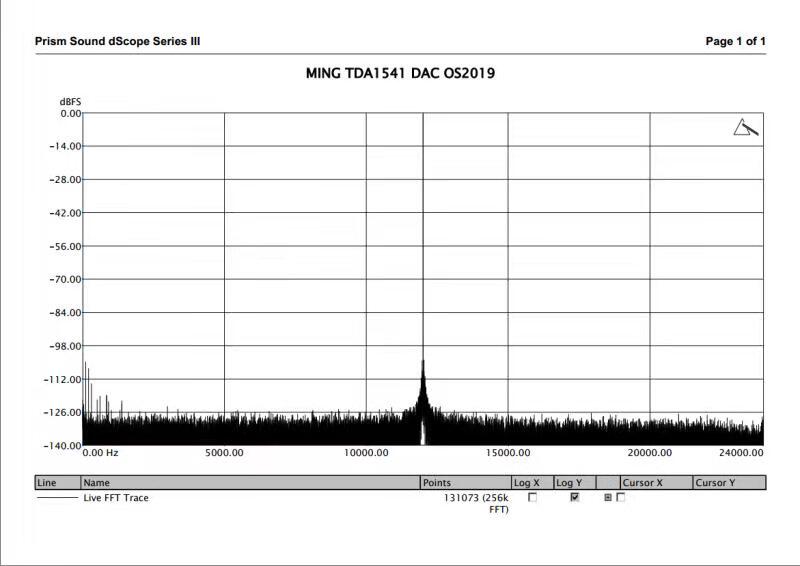Image resolution: width=800 pixels, height=566 pixels.
Task: Click the -98.00 Y-axis label
Action: 65,346
